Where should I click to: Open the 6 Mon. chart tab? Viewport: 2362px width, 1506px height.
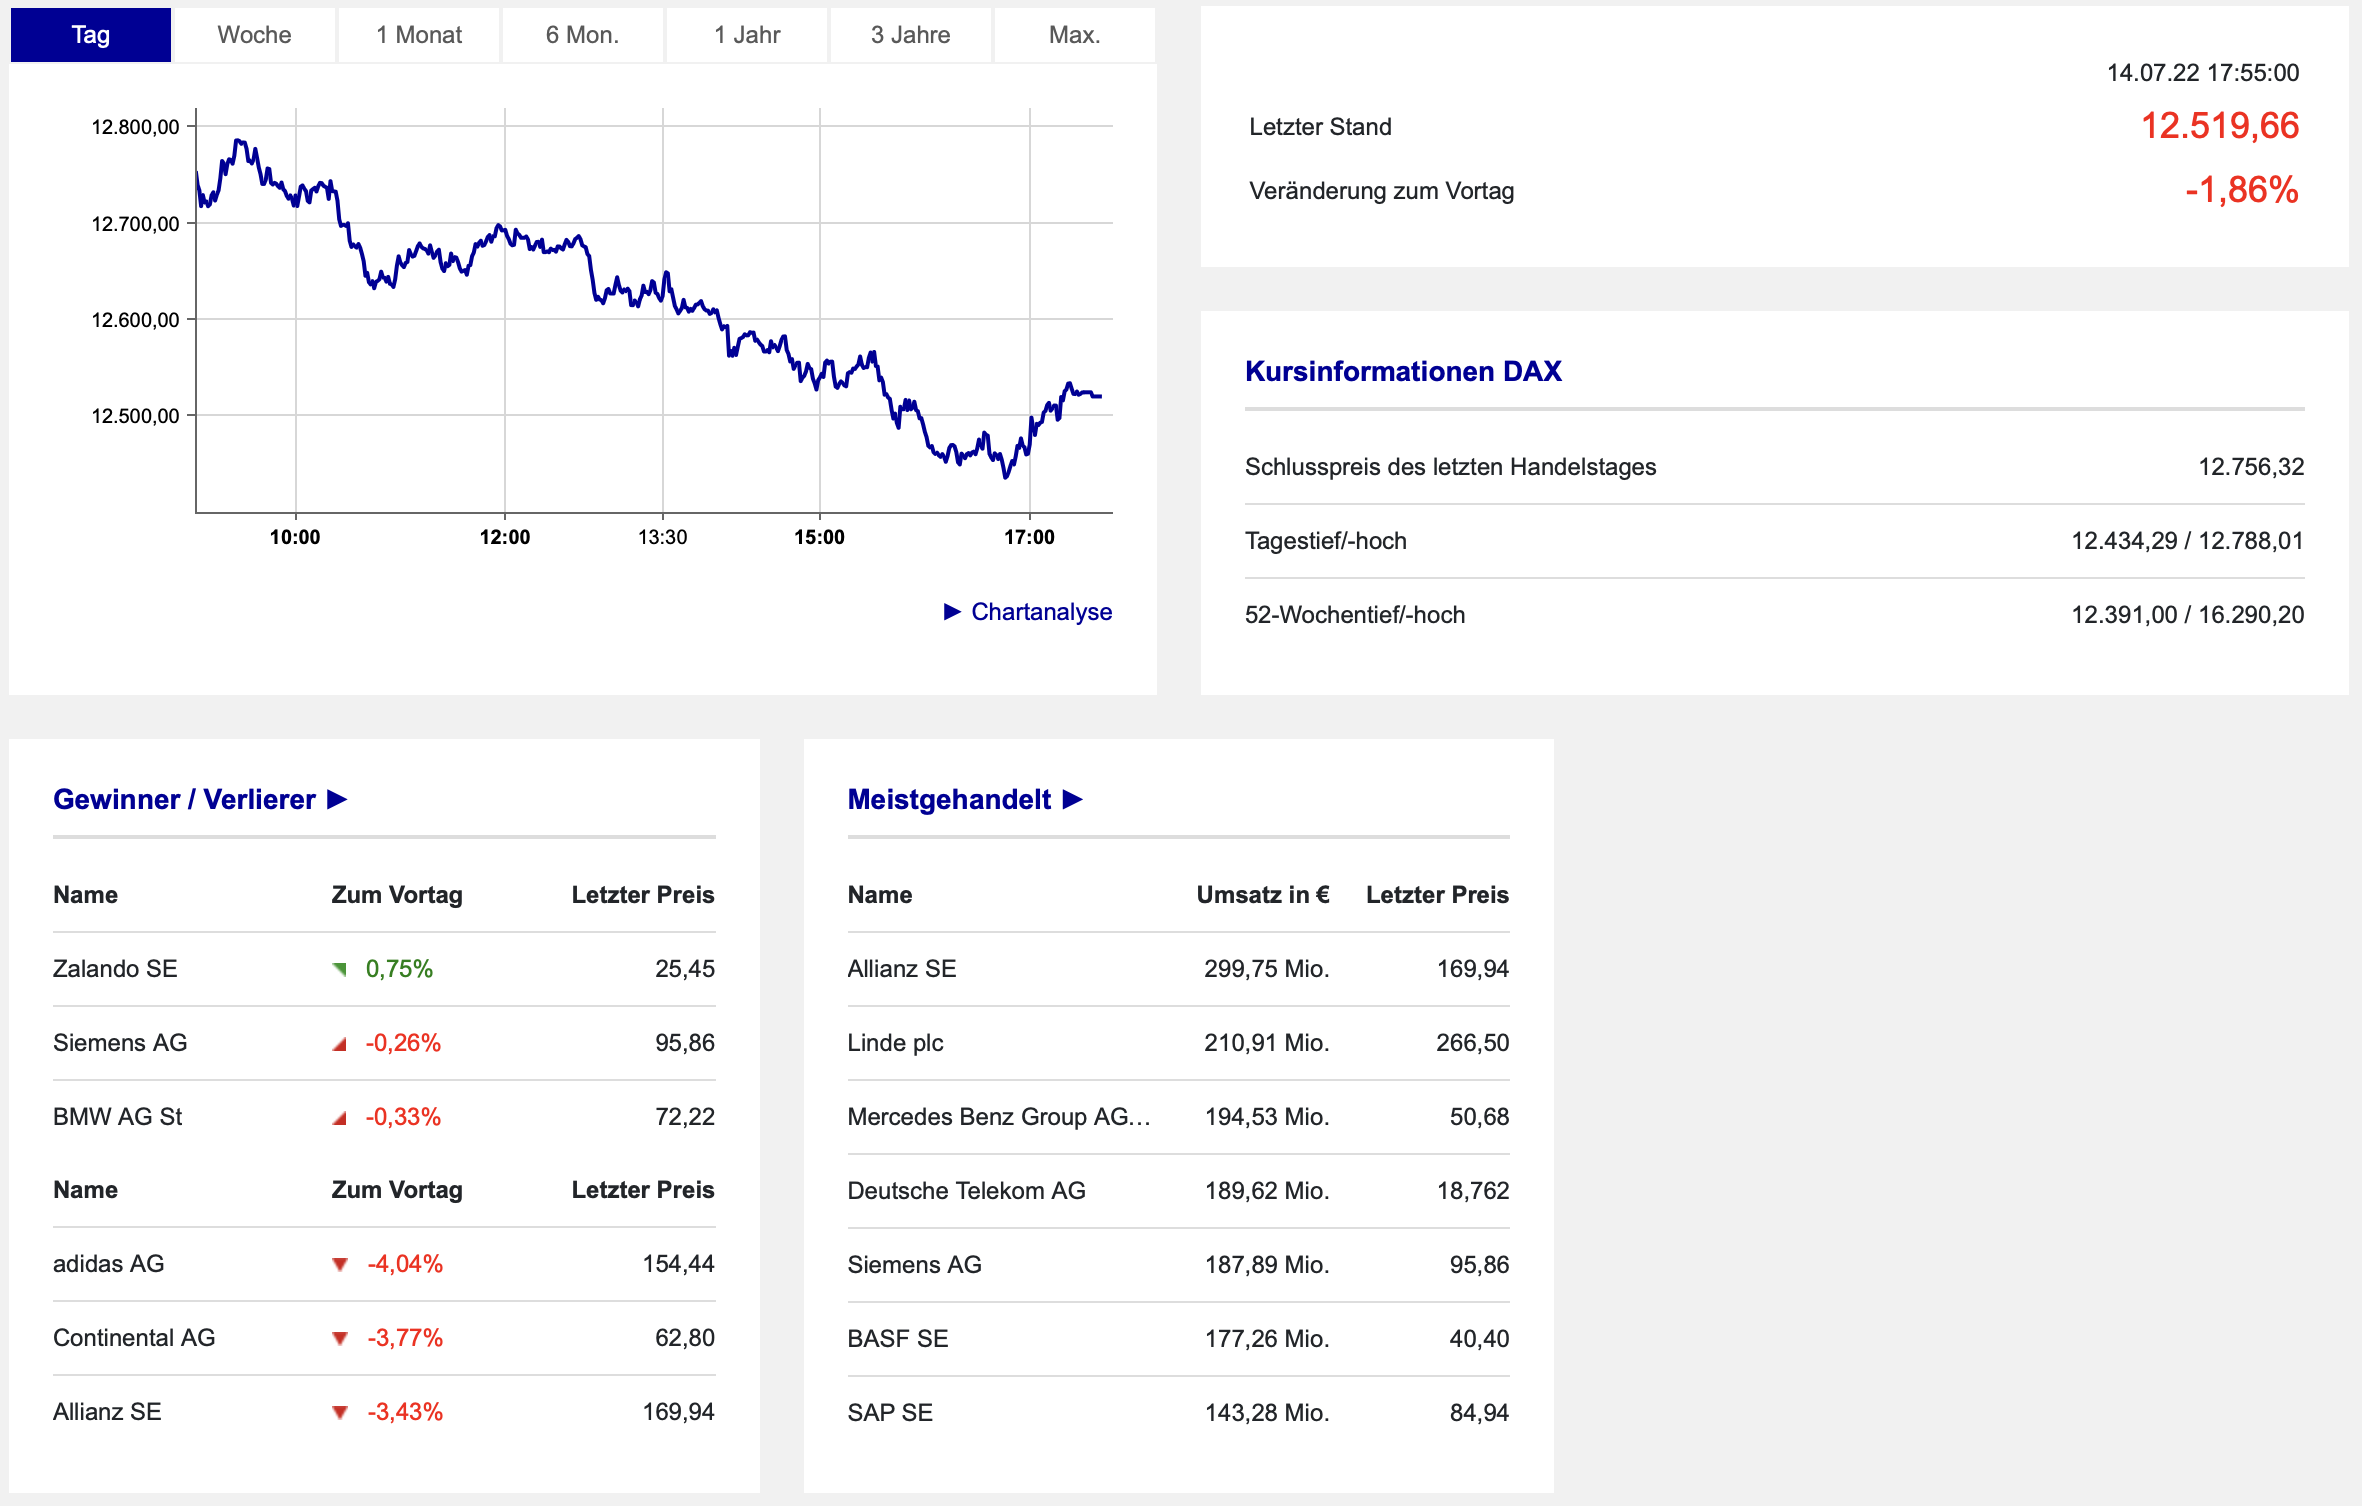583,35
